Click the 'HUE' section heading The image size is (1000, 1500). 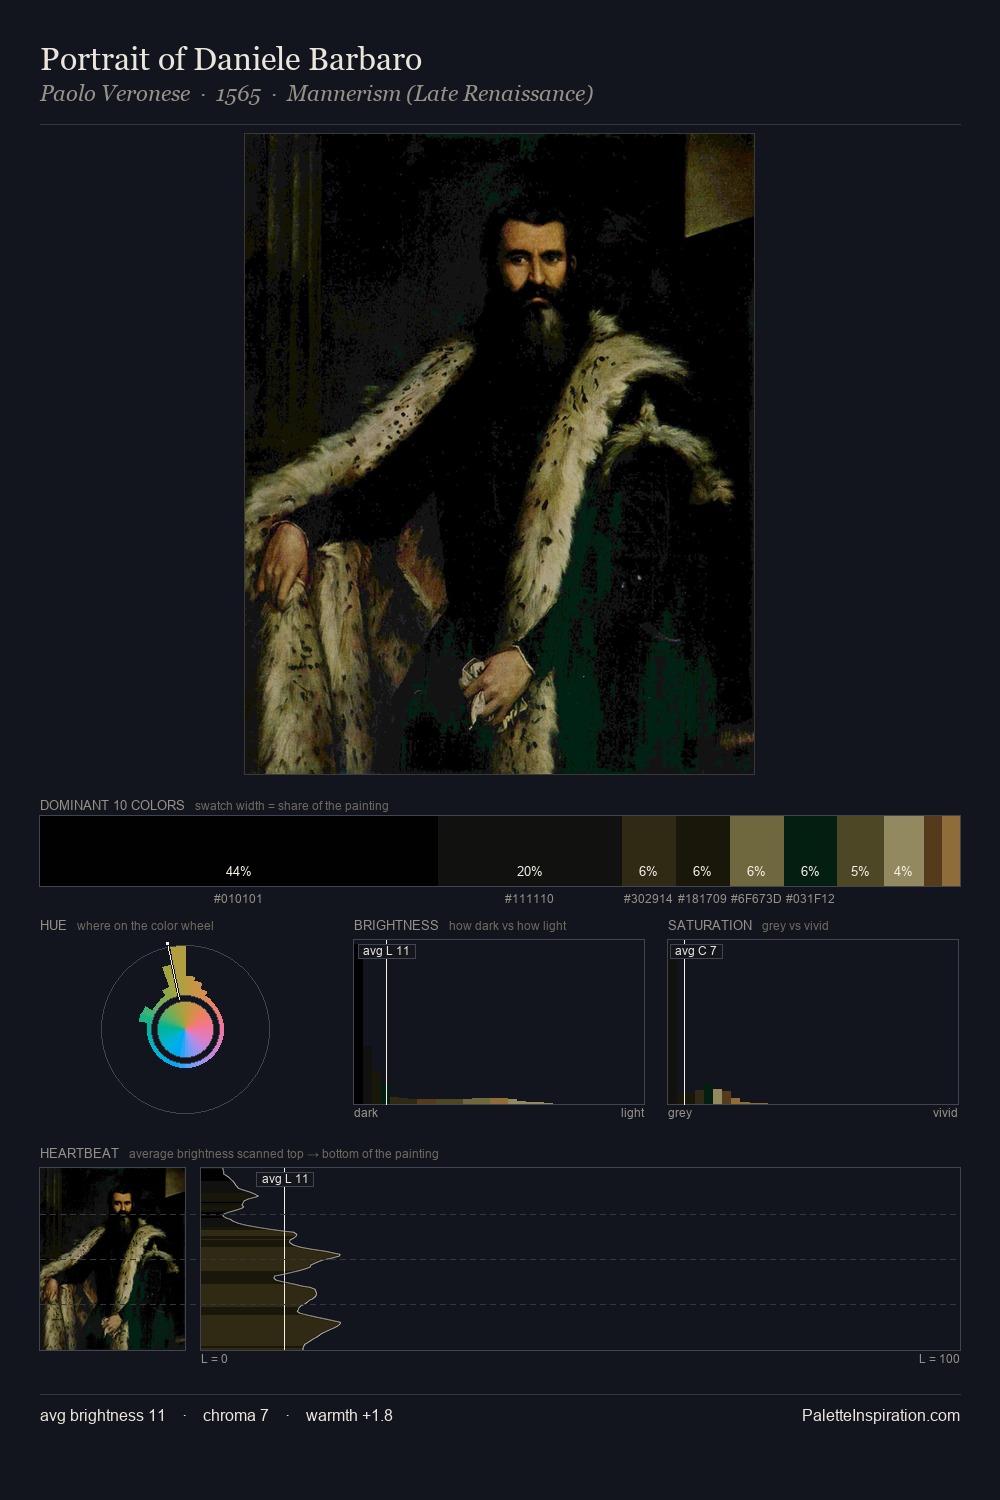53,925
